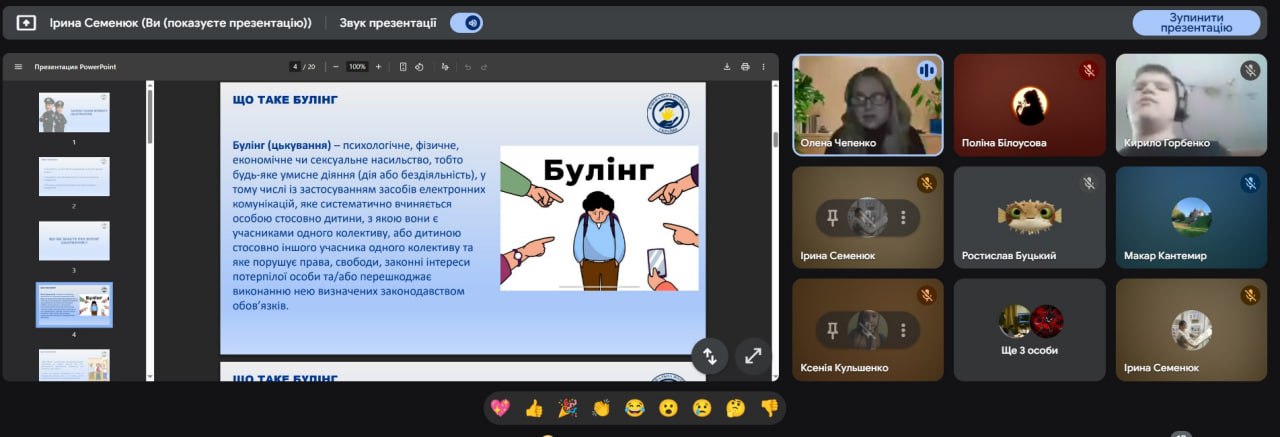The width and height of the screenshot is (1280, 437).
Task: Click the zoom in plus icon
Action: [x=378, y=67]
